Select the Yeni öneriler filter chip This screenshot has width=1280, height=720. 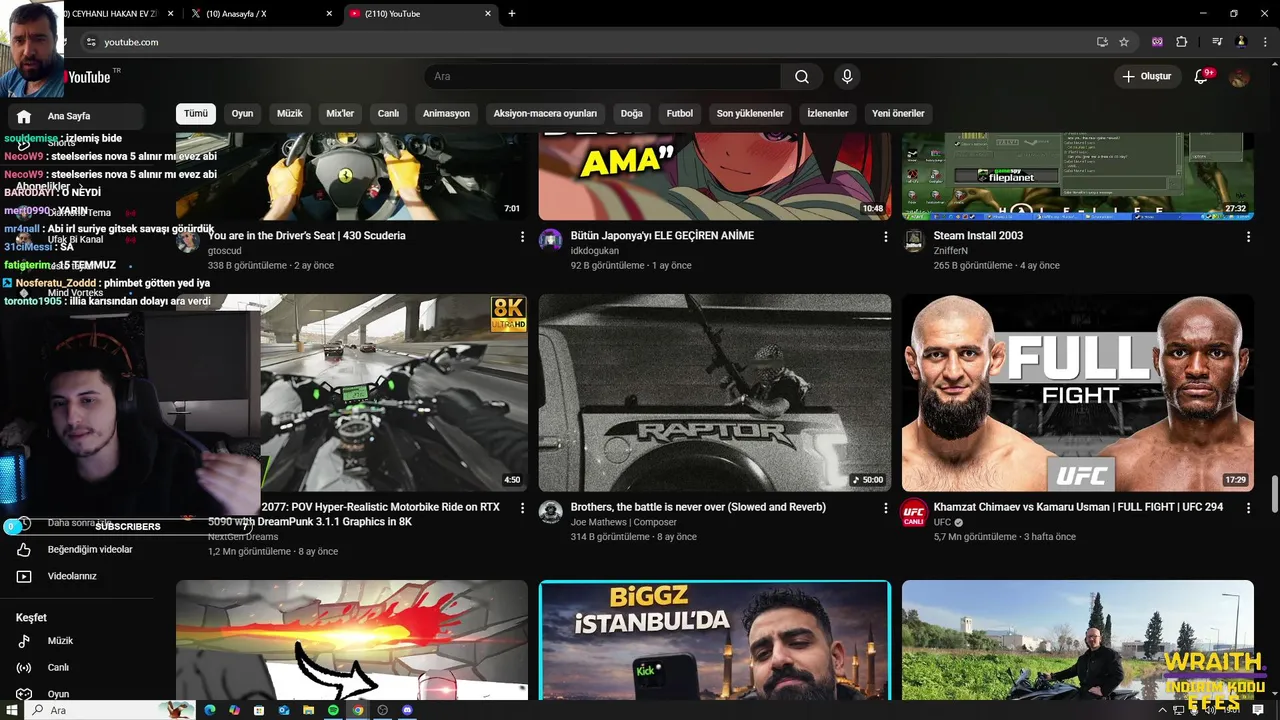click(x=898, y=113)
